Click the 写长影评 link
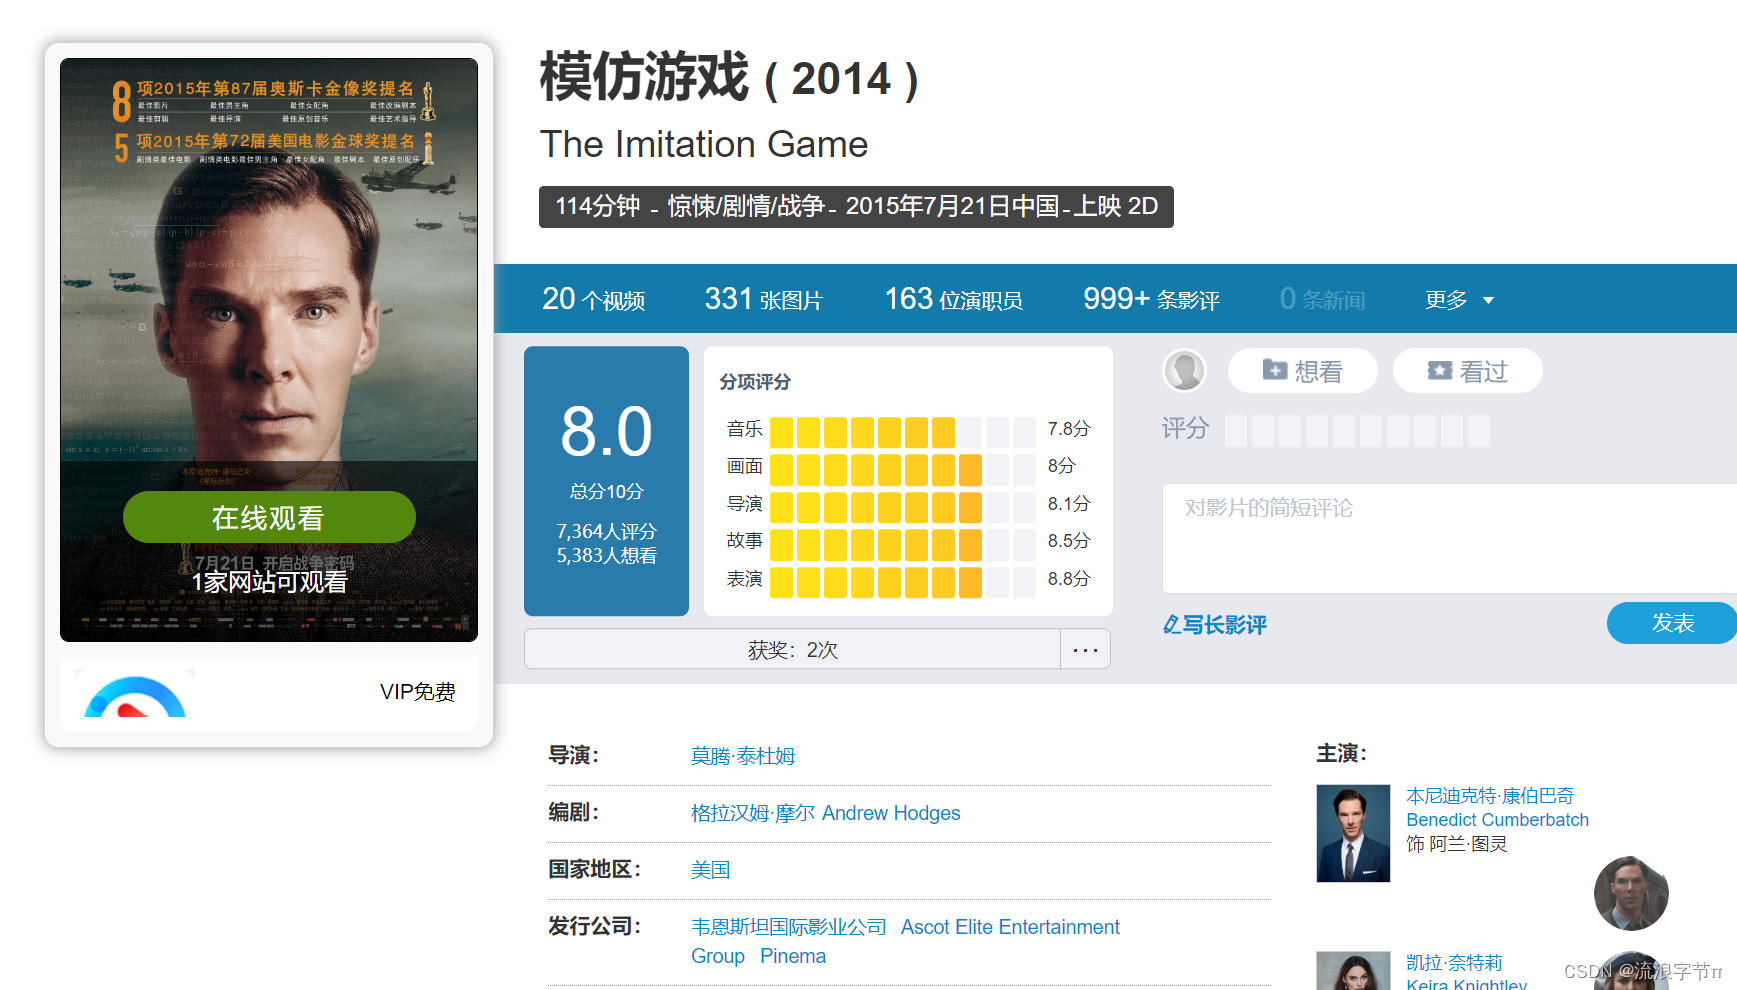 pos(1215,625)
